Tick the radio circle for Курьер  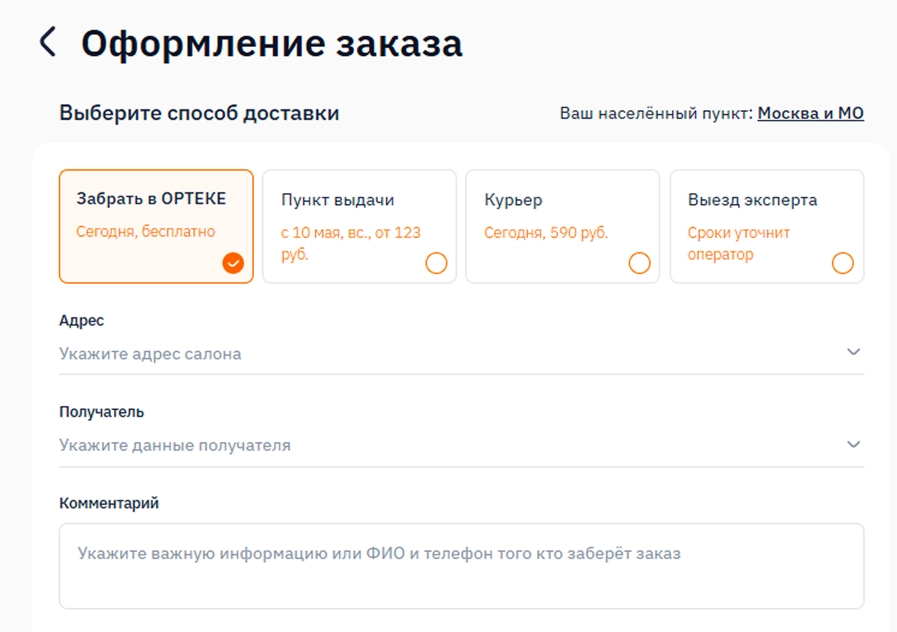(640, 263)
